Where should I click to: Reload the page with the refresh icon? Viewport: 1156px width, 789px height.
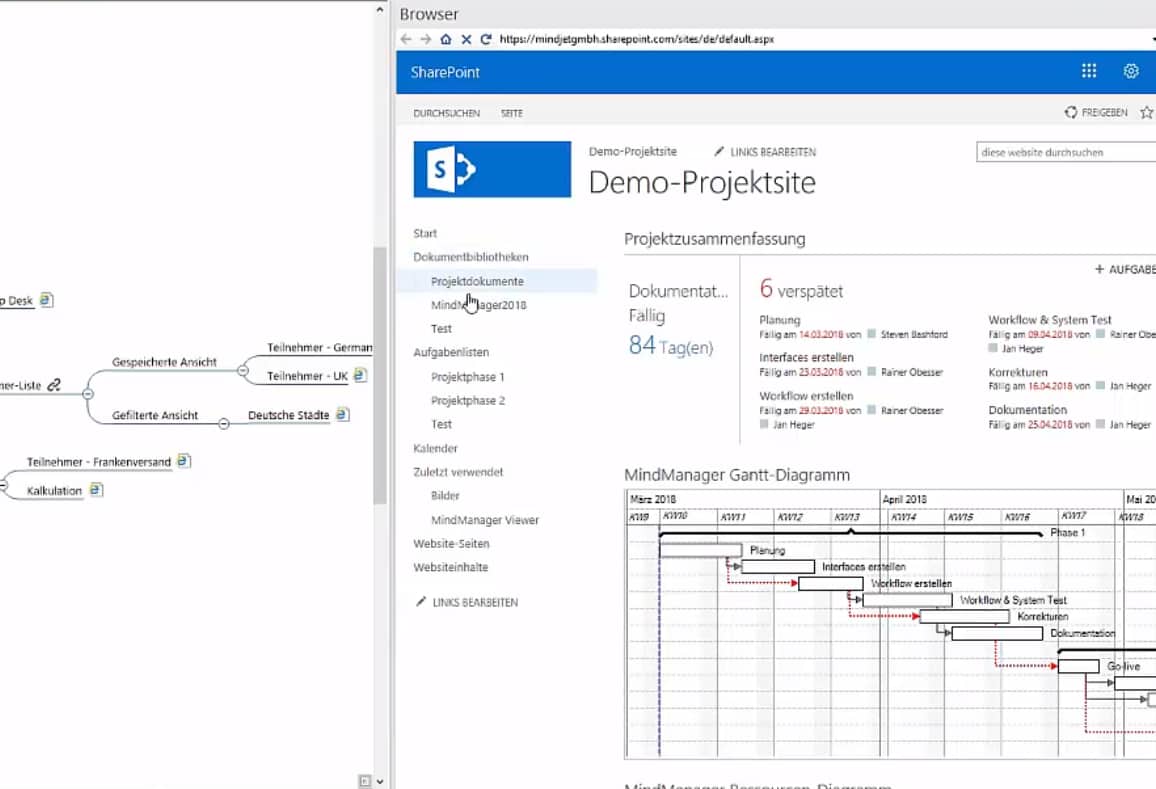pos(487,38)
